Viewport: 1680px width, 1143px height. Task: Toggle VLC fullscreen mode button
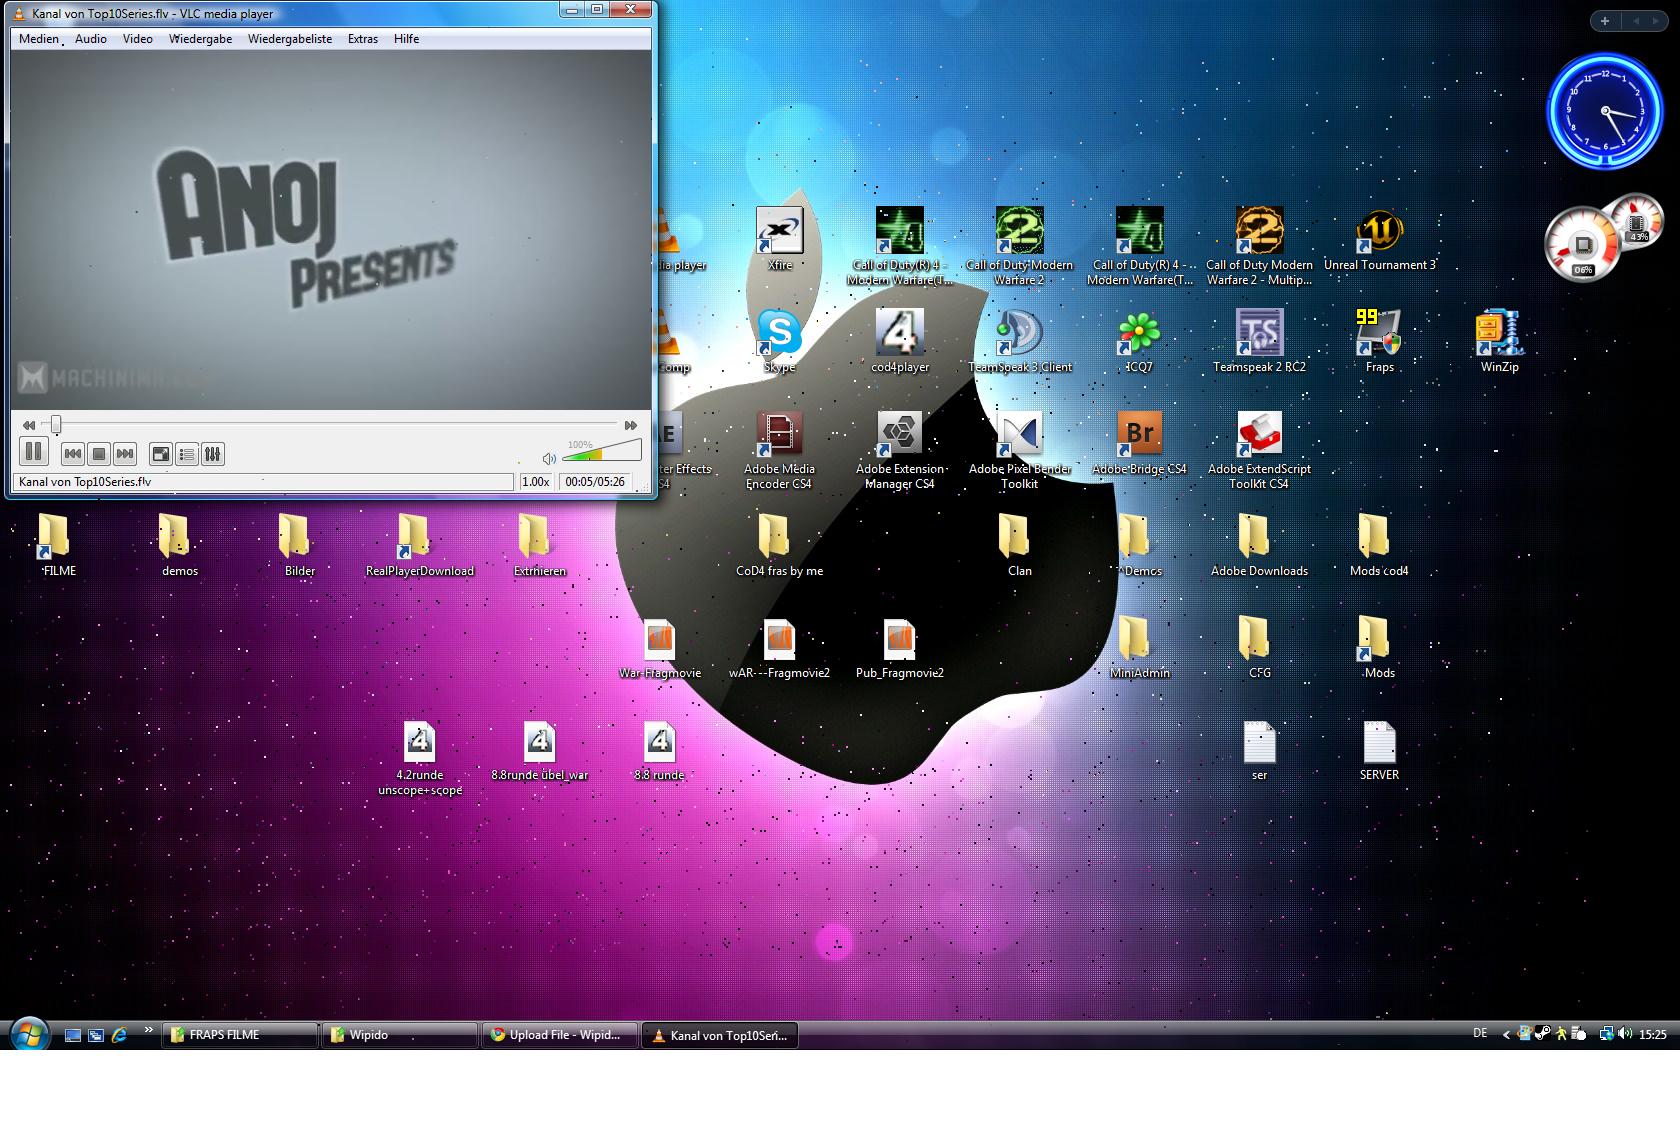[x=161, y=454]
